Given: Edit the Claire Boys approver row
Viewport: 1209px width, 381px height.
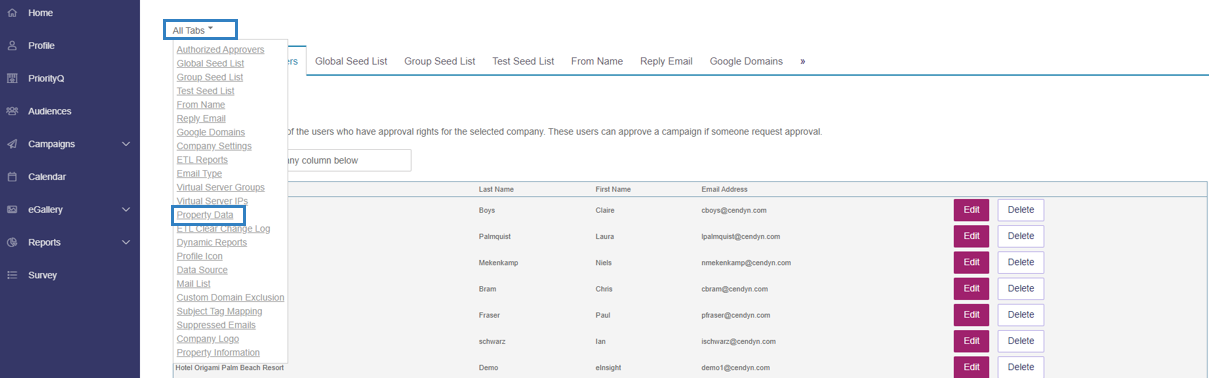Looking at the screenshot, I should click(x=971, y=210).
